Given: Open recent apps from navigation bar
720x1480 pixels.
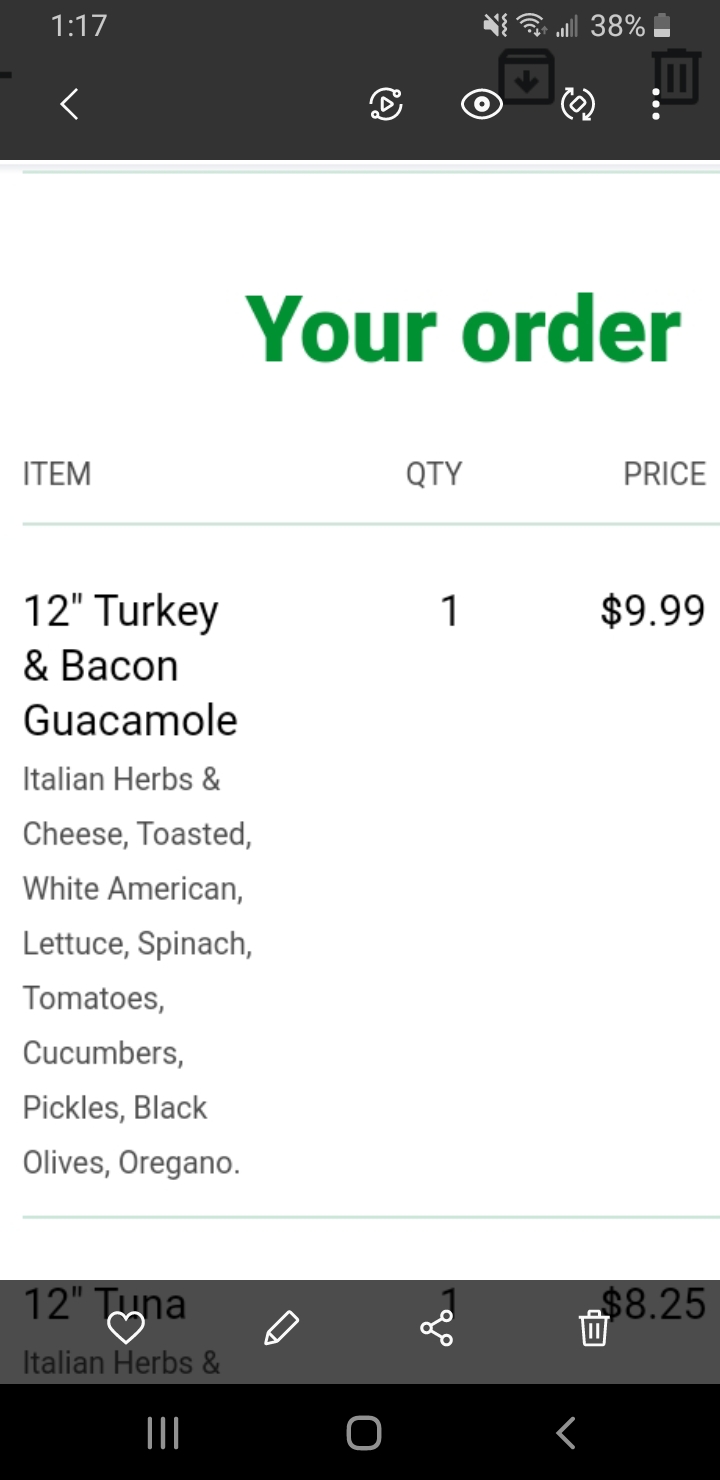Looking at the screenshot, I should 163,1433.
